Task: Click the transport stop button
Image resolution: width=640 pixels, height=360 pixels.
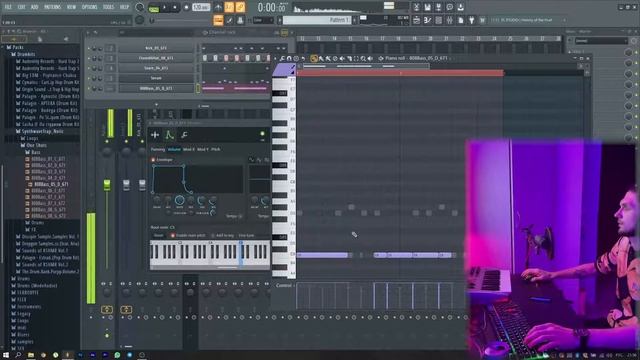Action: (175, 7)
